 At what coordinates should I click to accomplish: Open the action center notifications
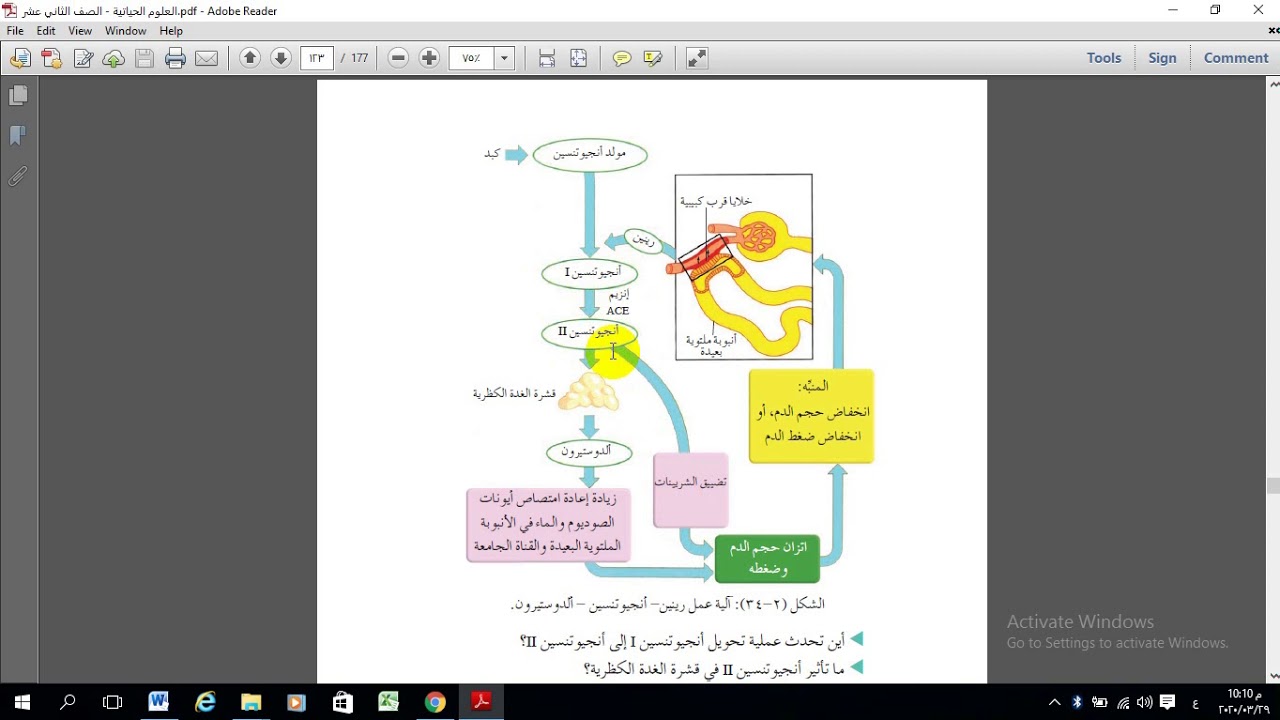(x=1167, y=702)
